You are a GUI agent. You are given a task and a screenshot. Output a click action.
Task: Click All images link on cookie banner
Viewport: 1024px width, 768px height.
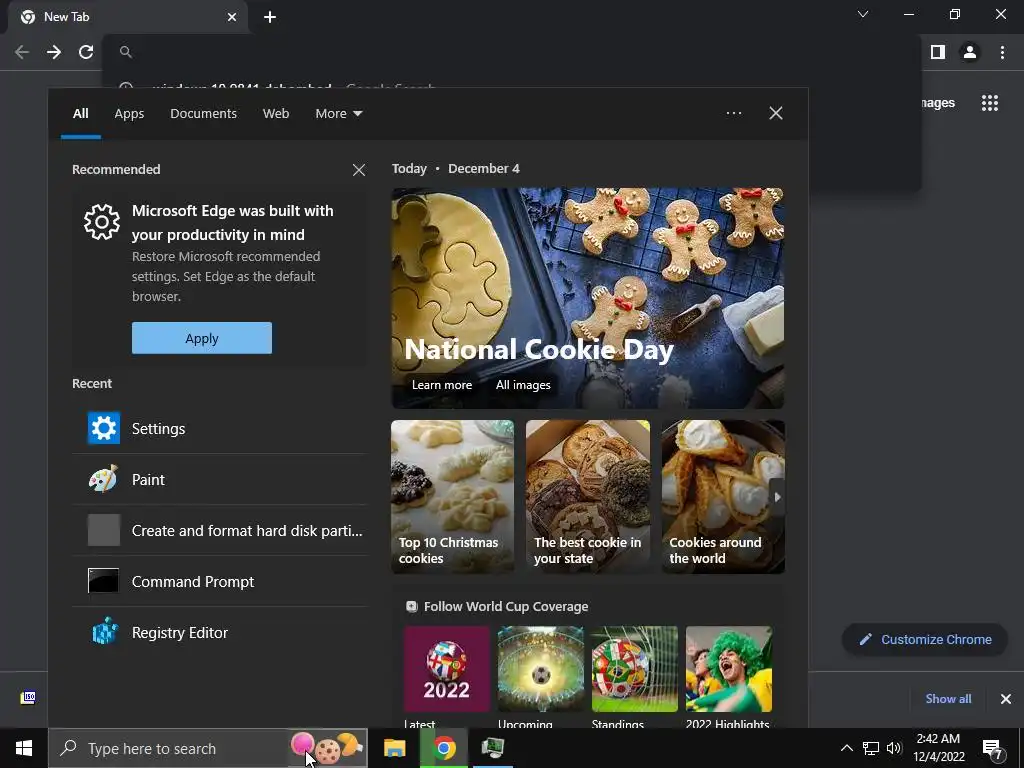point(522,385)
